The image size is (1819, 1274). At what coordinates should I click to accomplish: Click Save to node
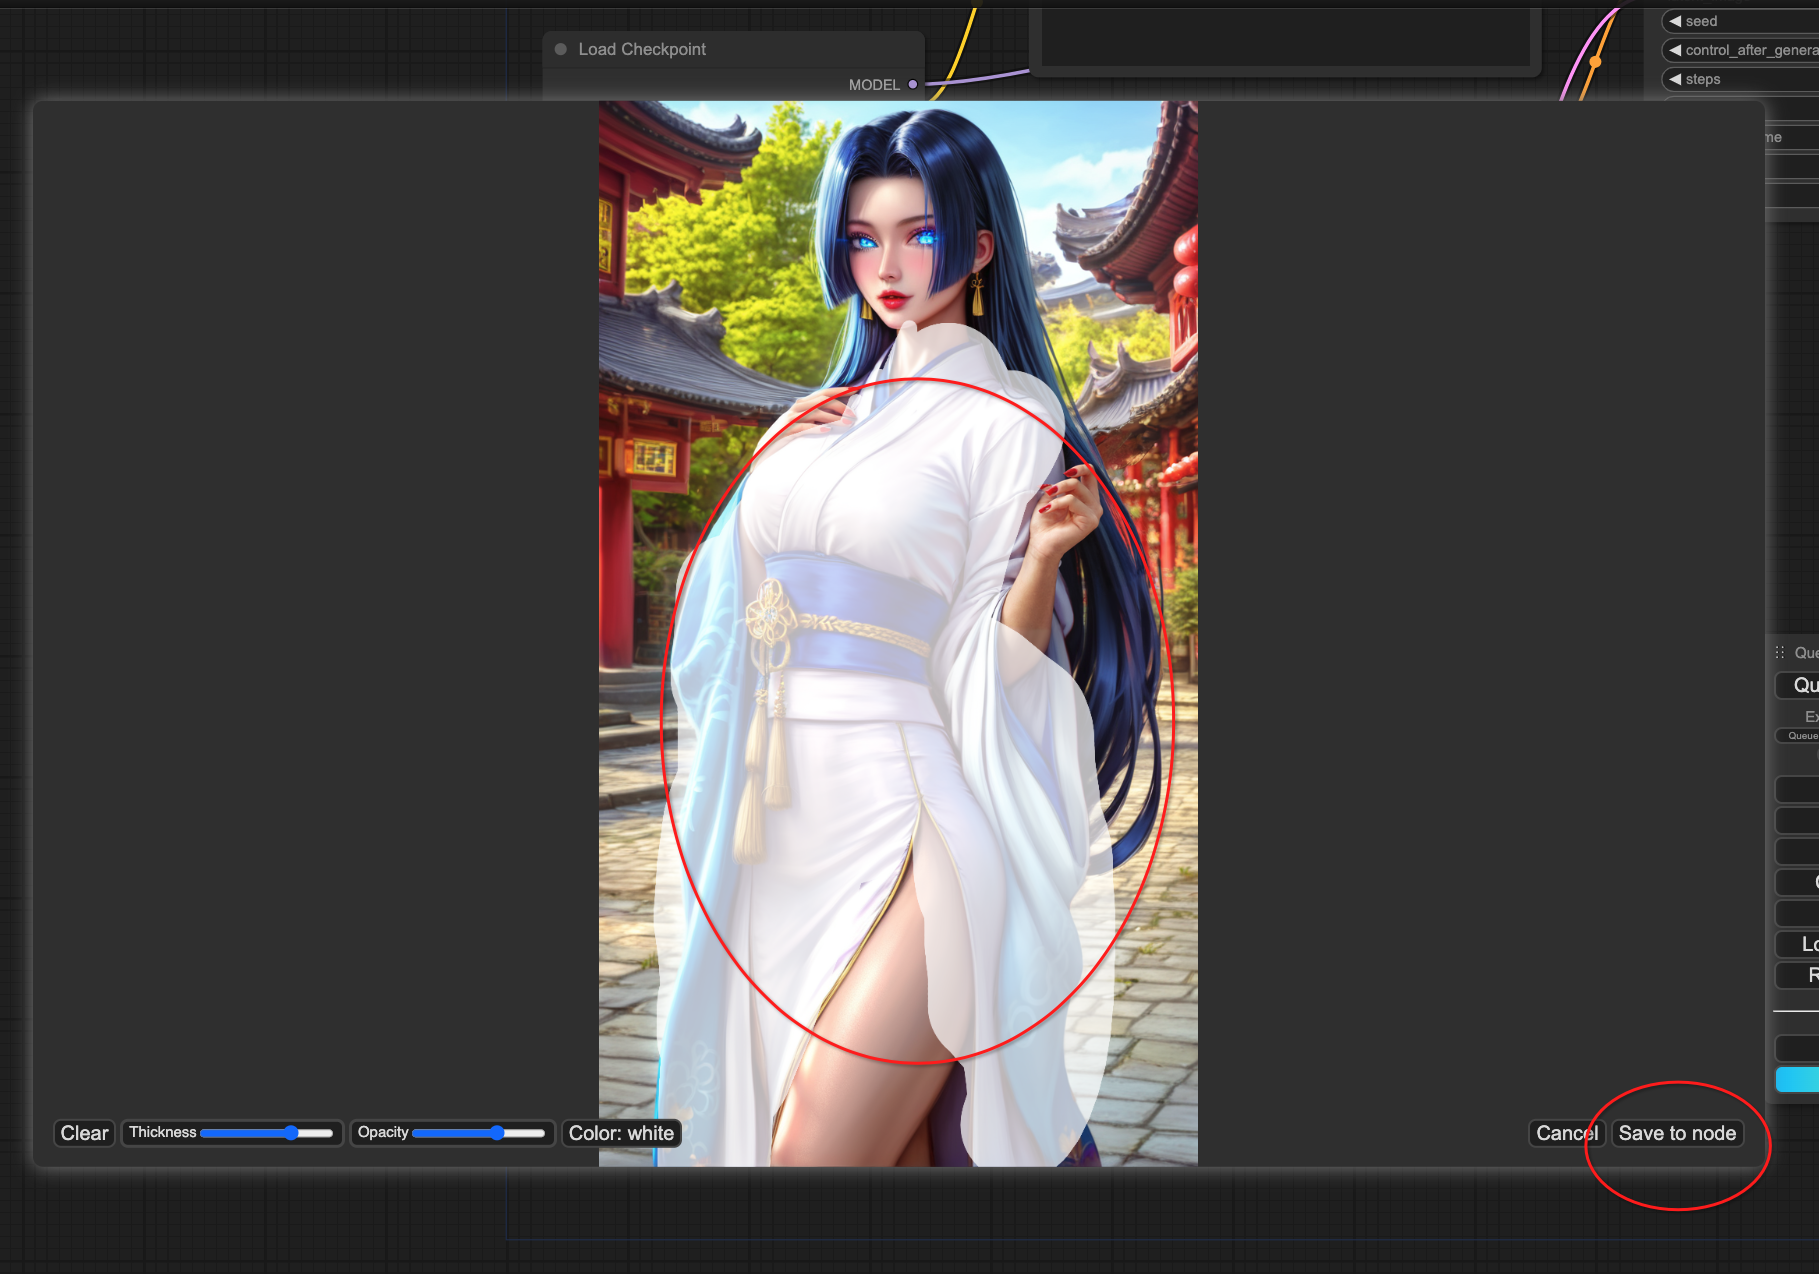click(1677, 1133)
